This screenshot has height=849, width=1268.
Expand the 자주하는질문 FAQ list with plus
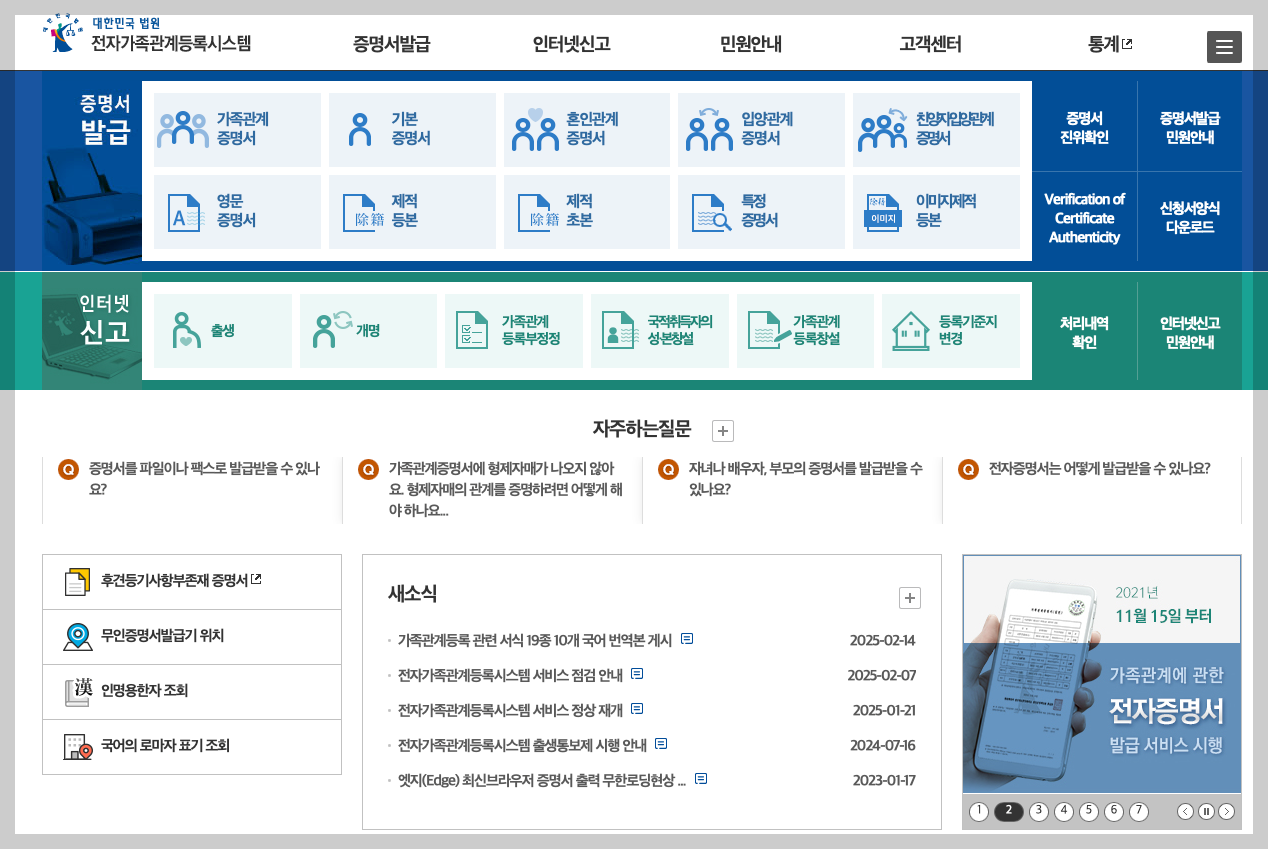(x=722, y=431)
